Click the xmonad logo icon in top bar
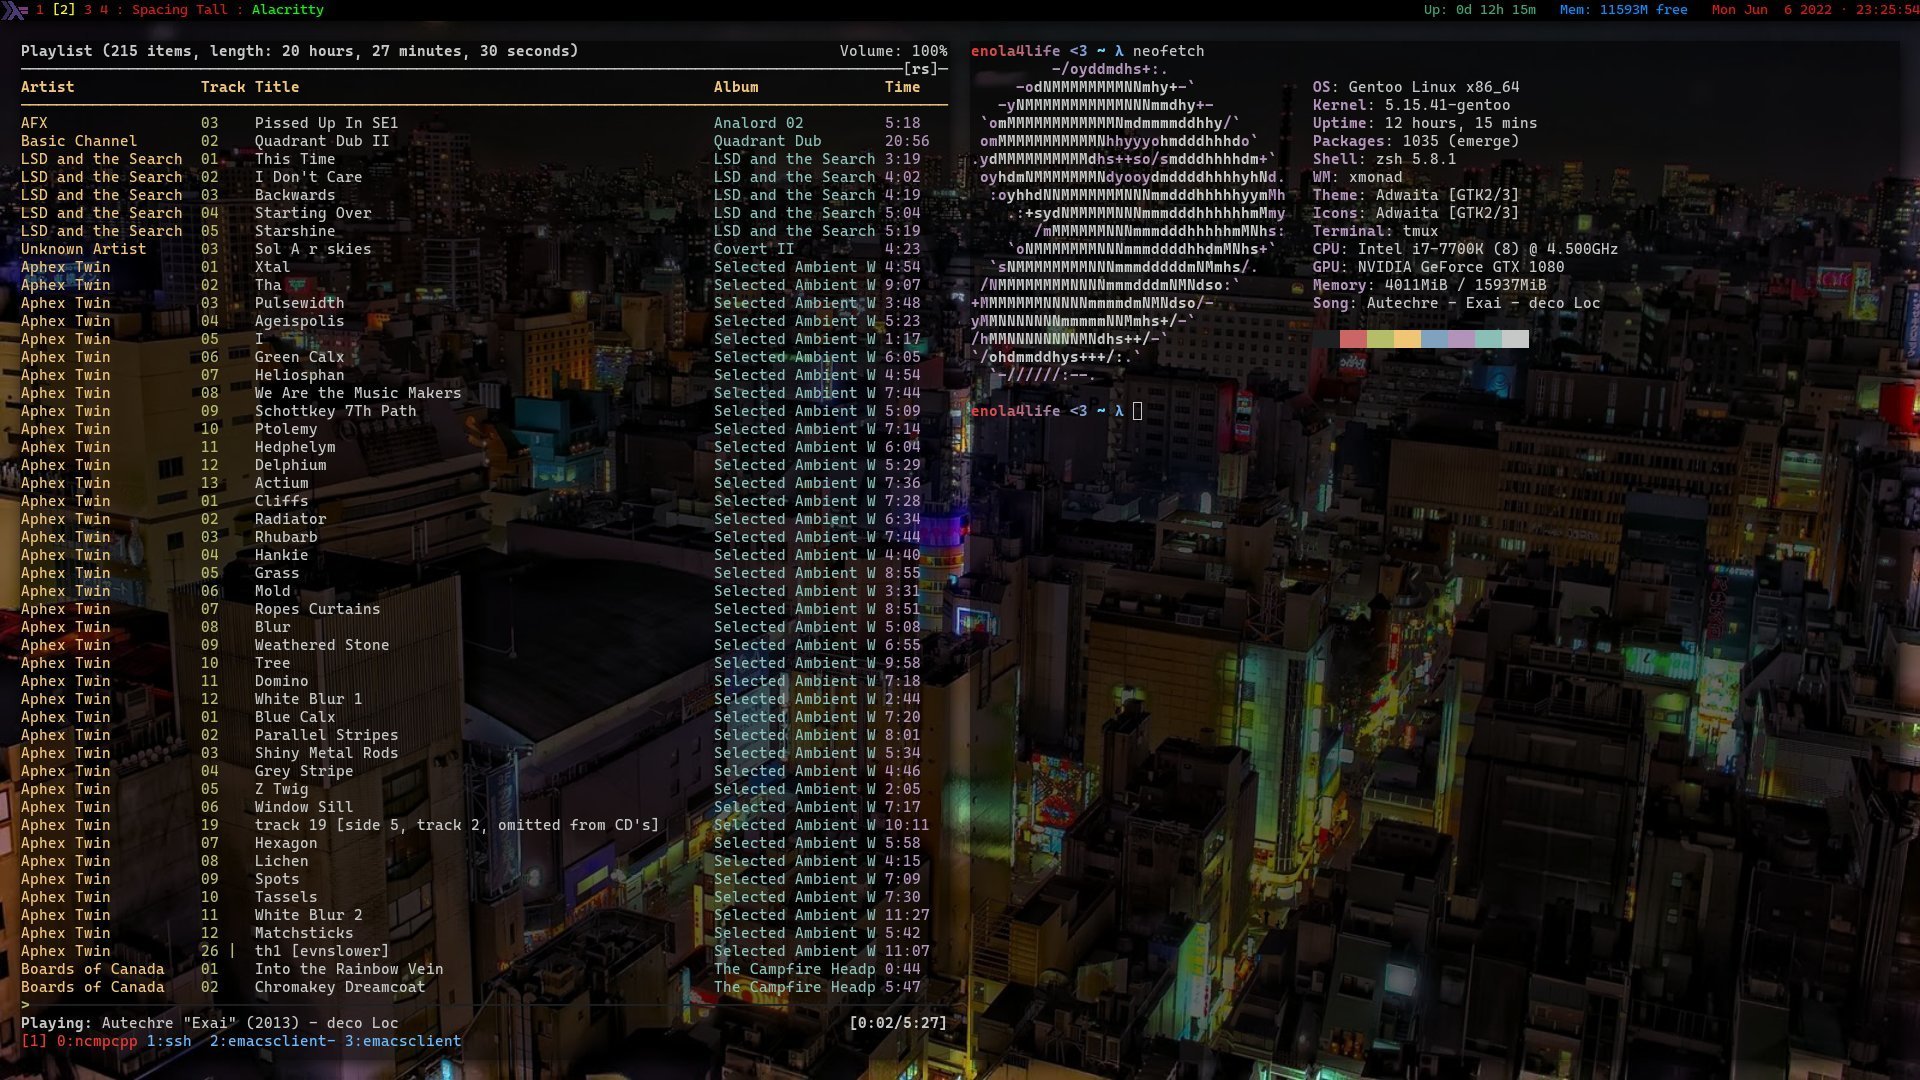 pyautogui.click(x=14, y=10)
